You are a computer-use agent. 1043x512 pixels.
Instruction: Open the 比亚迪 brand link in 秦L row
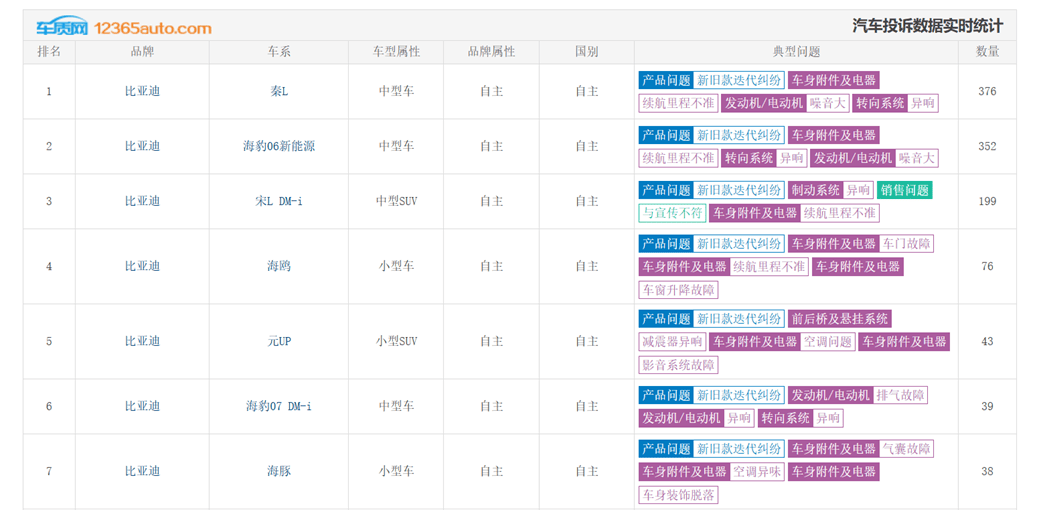[142, 92]
